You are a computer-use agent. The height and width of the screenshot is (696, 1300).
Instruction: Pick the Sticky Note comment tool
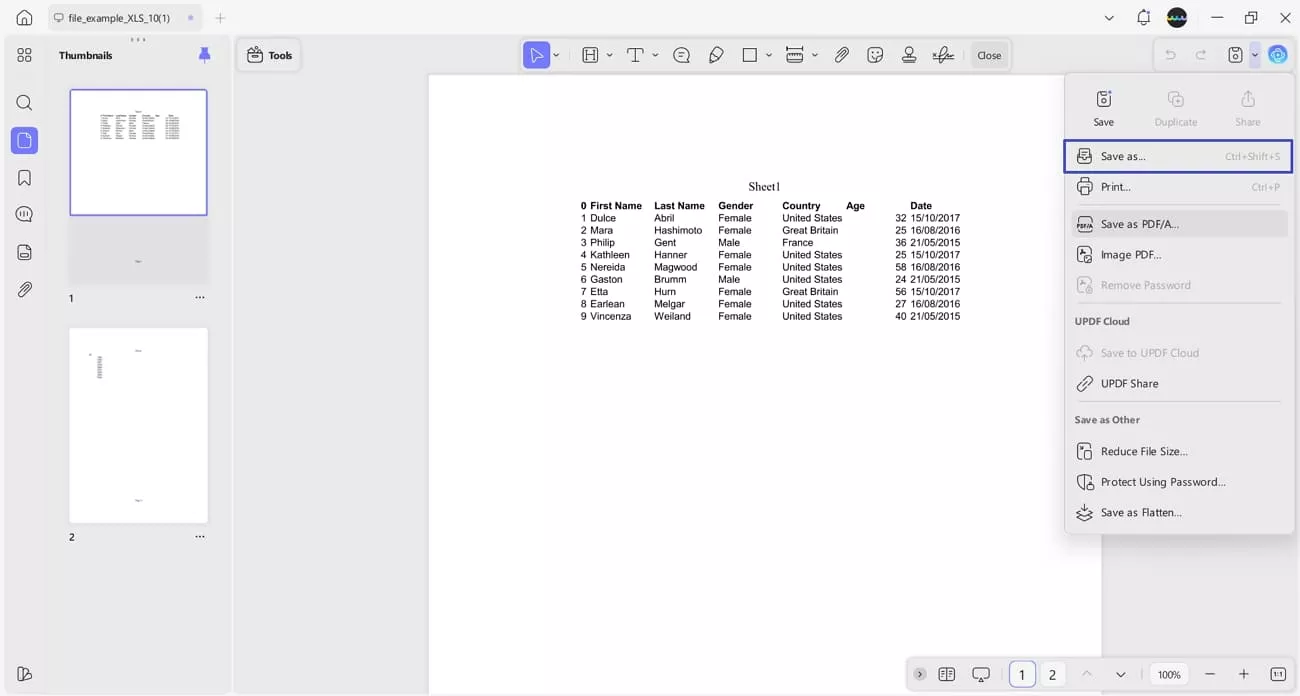pyautogui.click(x=681, y=55)
